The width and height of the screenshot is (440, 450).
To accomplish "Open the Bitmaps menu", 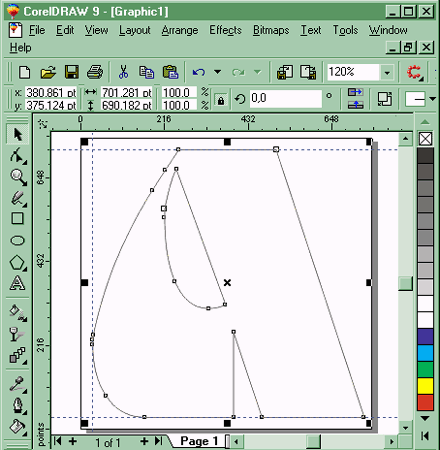I will pyautogui.click(x=271, y=30).
